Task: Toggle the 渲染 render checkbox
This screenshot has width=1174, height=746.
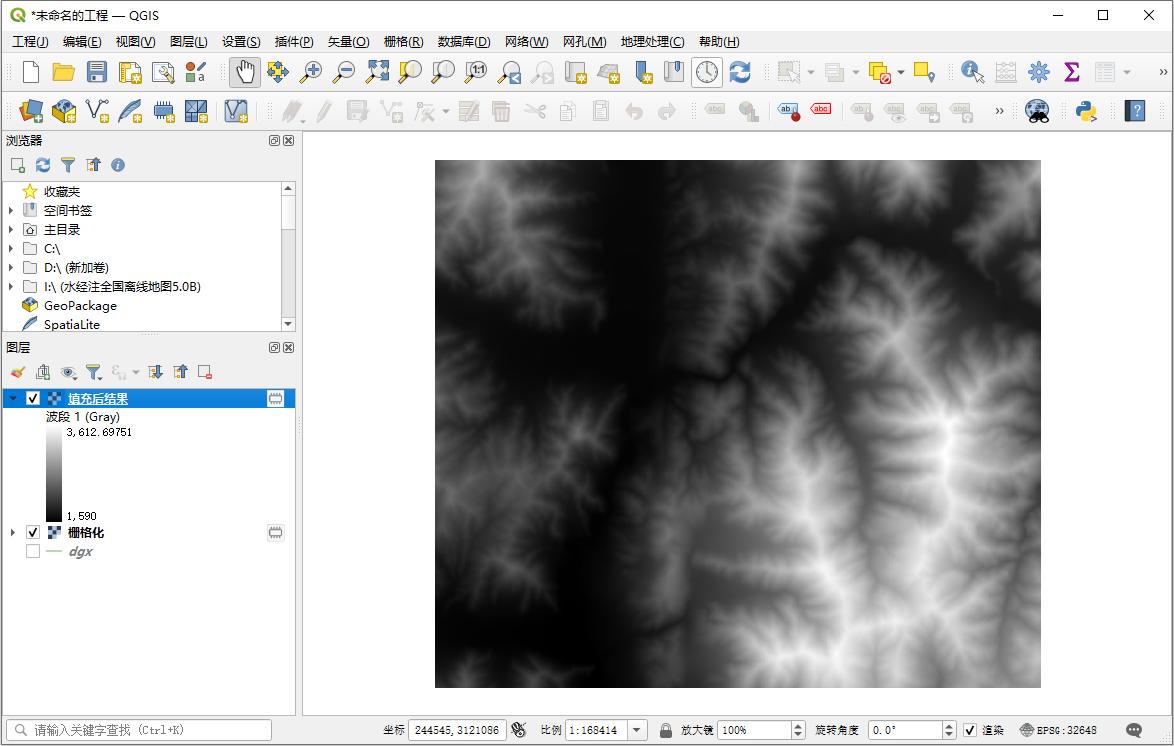Action: pos(970,730)
